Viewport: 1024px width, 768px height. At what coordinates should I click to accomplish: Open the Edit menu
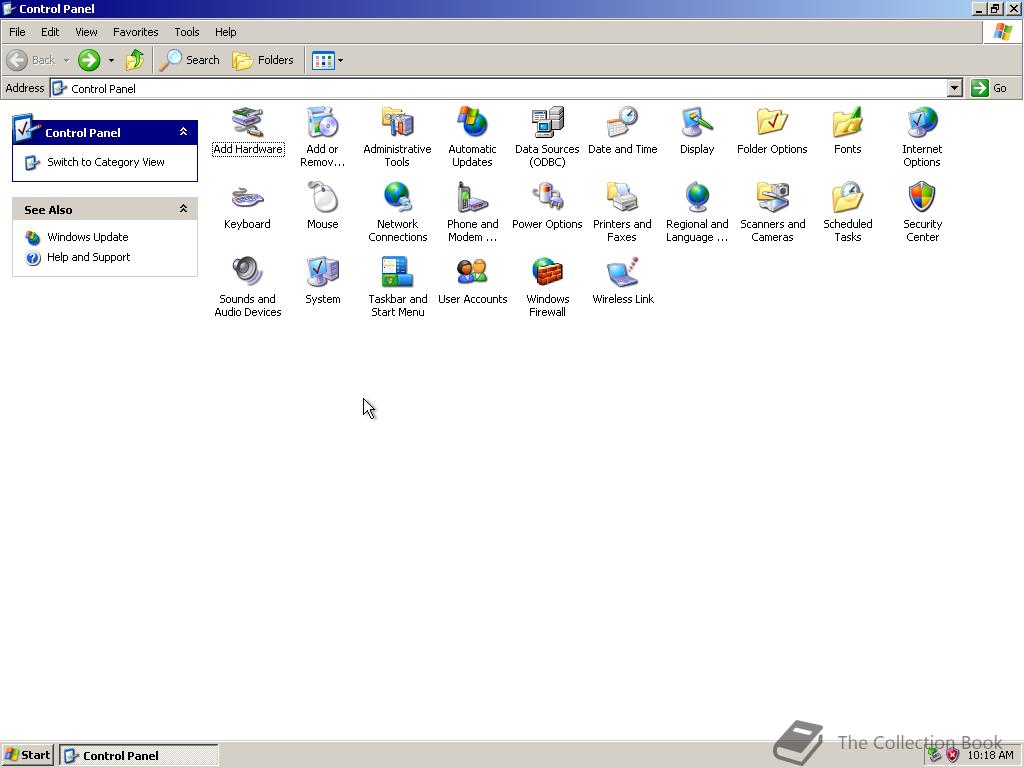(50, 32)
